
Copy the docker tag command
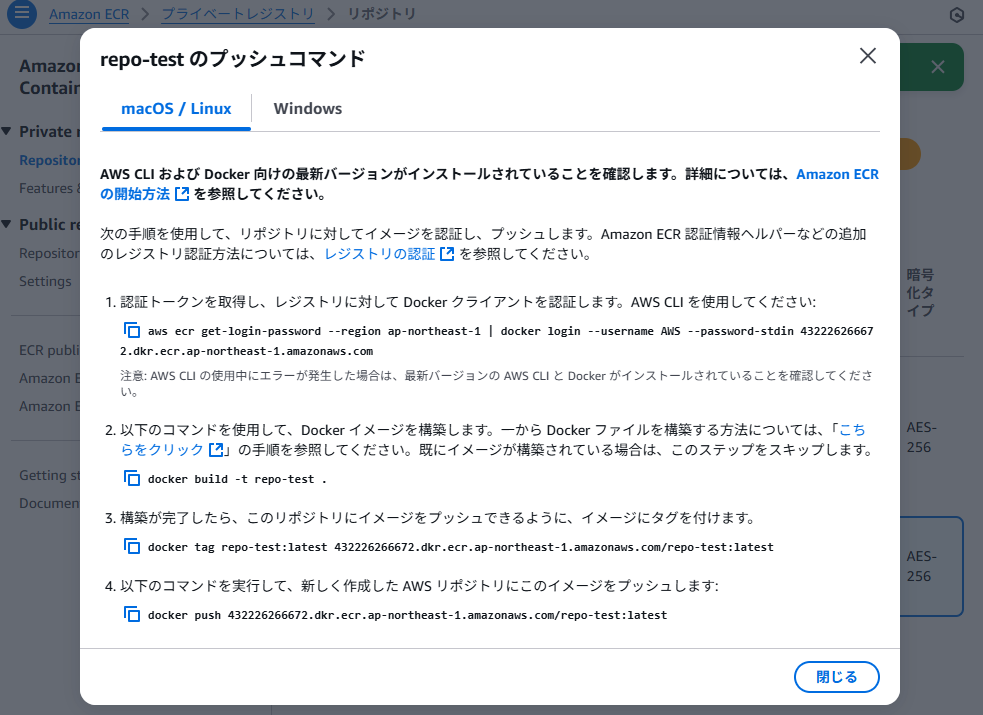[132, 546]
